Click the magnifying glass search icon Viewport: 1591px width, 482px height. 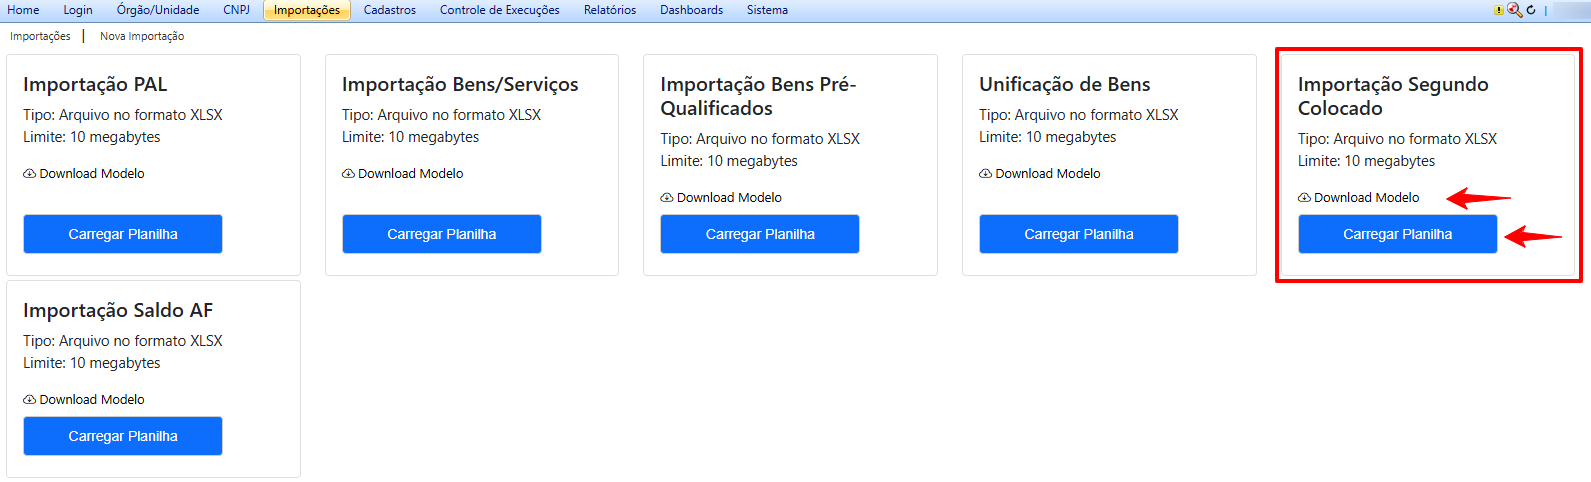coord(1514,10)
